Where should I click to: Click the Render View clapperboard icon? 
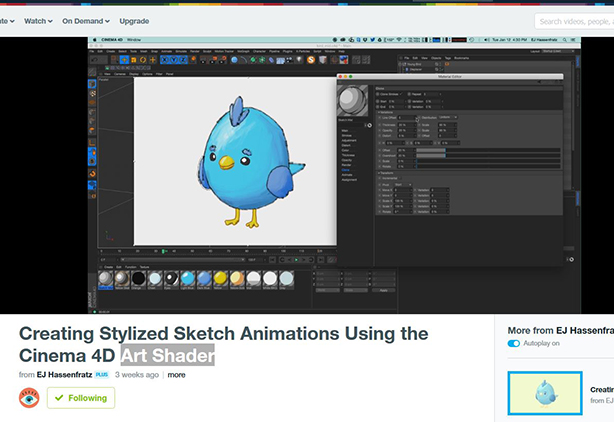click(204, 60)
